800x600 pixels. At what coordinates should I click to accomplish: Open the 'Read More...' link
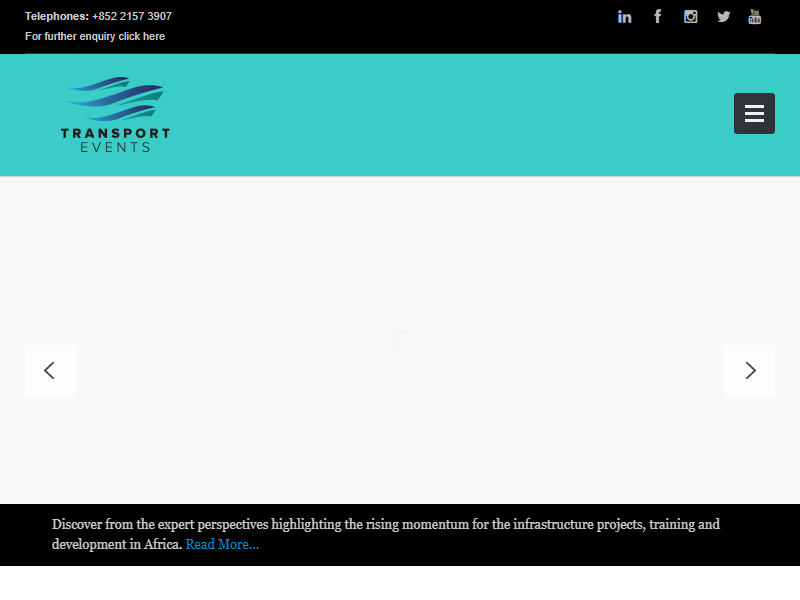pos(222,545)
